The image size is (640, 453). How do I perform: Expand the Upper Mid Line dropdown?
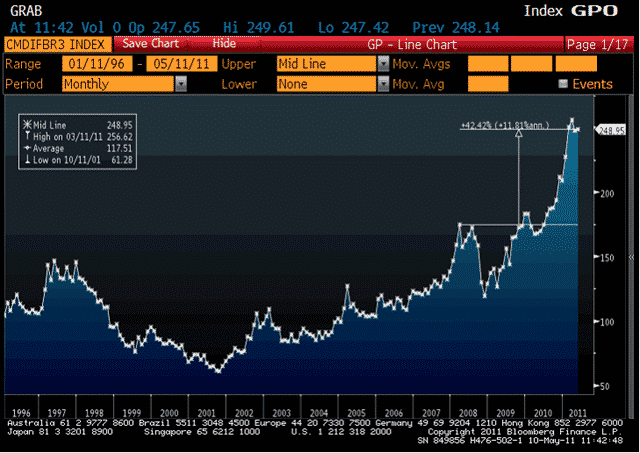[x=383, y=63]
